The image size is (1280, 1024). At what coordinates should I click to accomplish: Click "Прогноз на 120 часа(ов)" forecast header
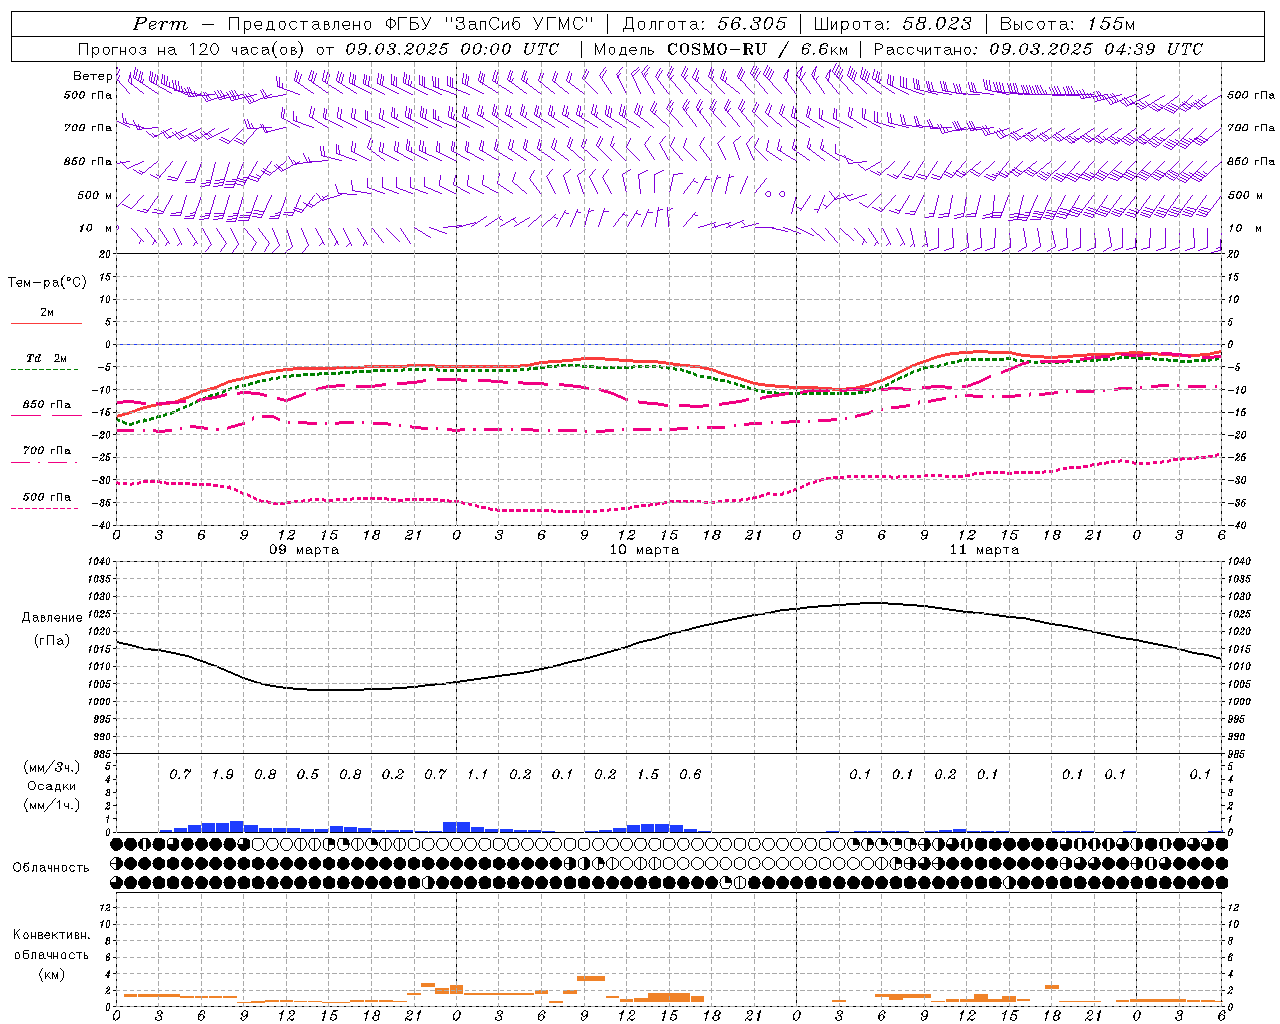tap(193, 49)
